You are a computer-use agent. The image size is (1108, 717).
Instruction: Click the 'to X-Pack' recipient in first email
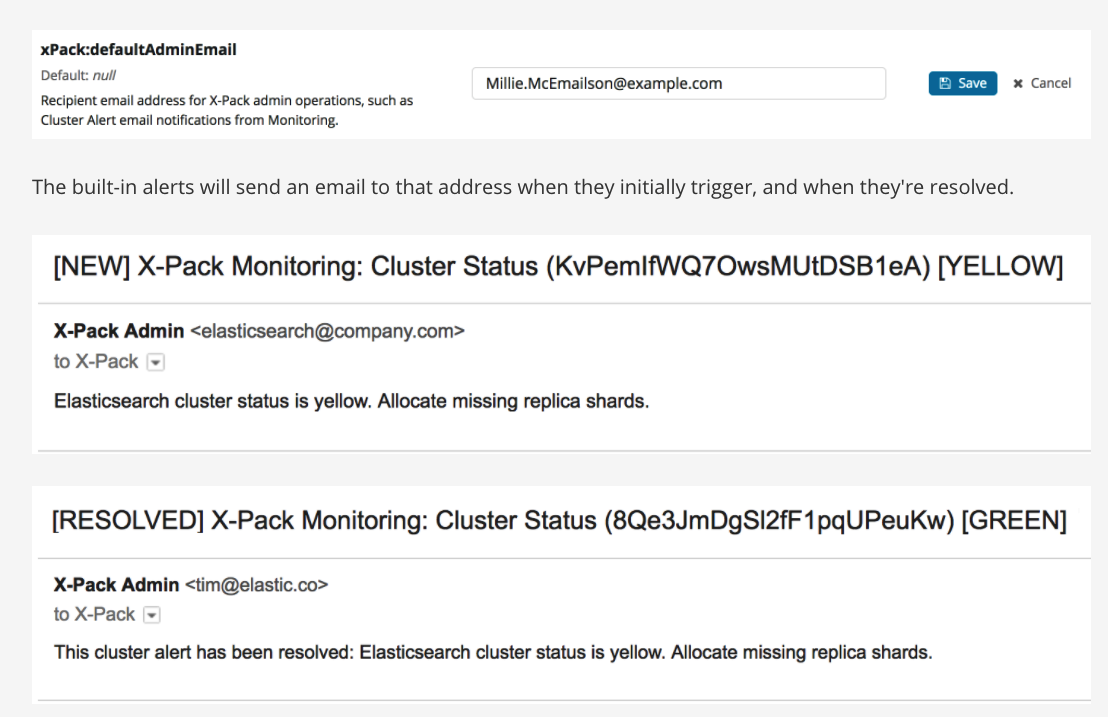point(96,362)
